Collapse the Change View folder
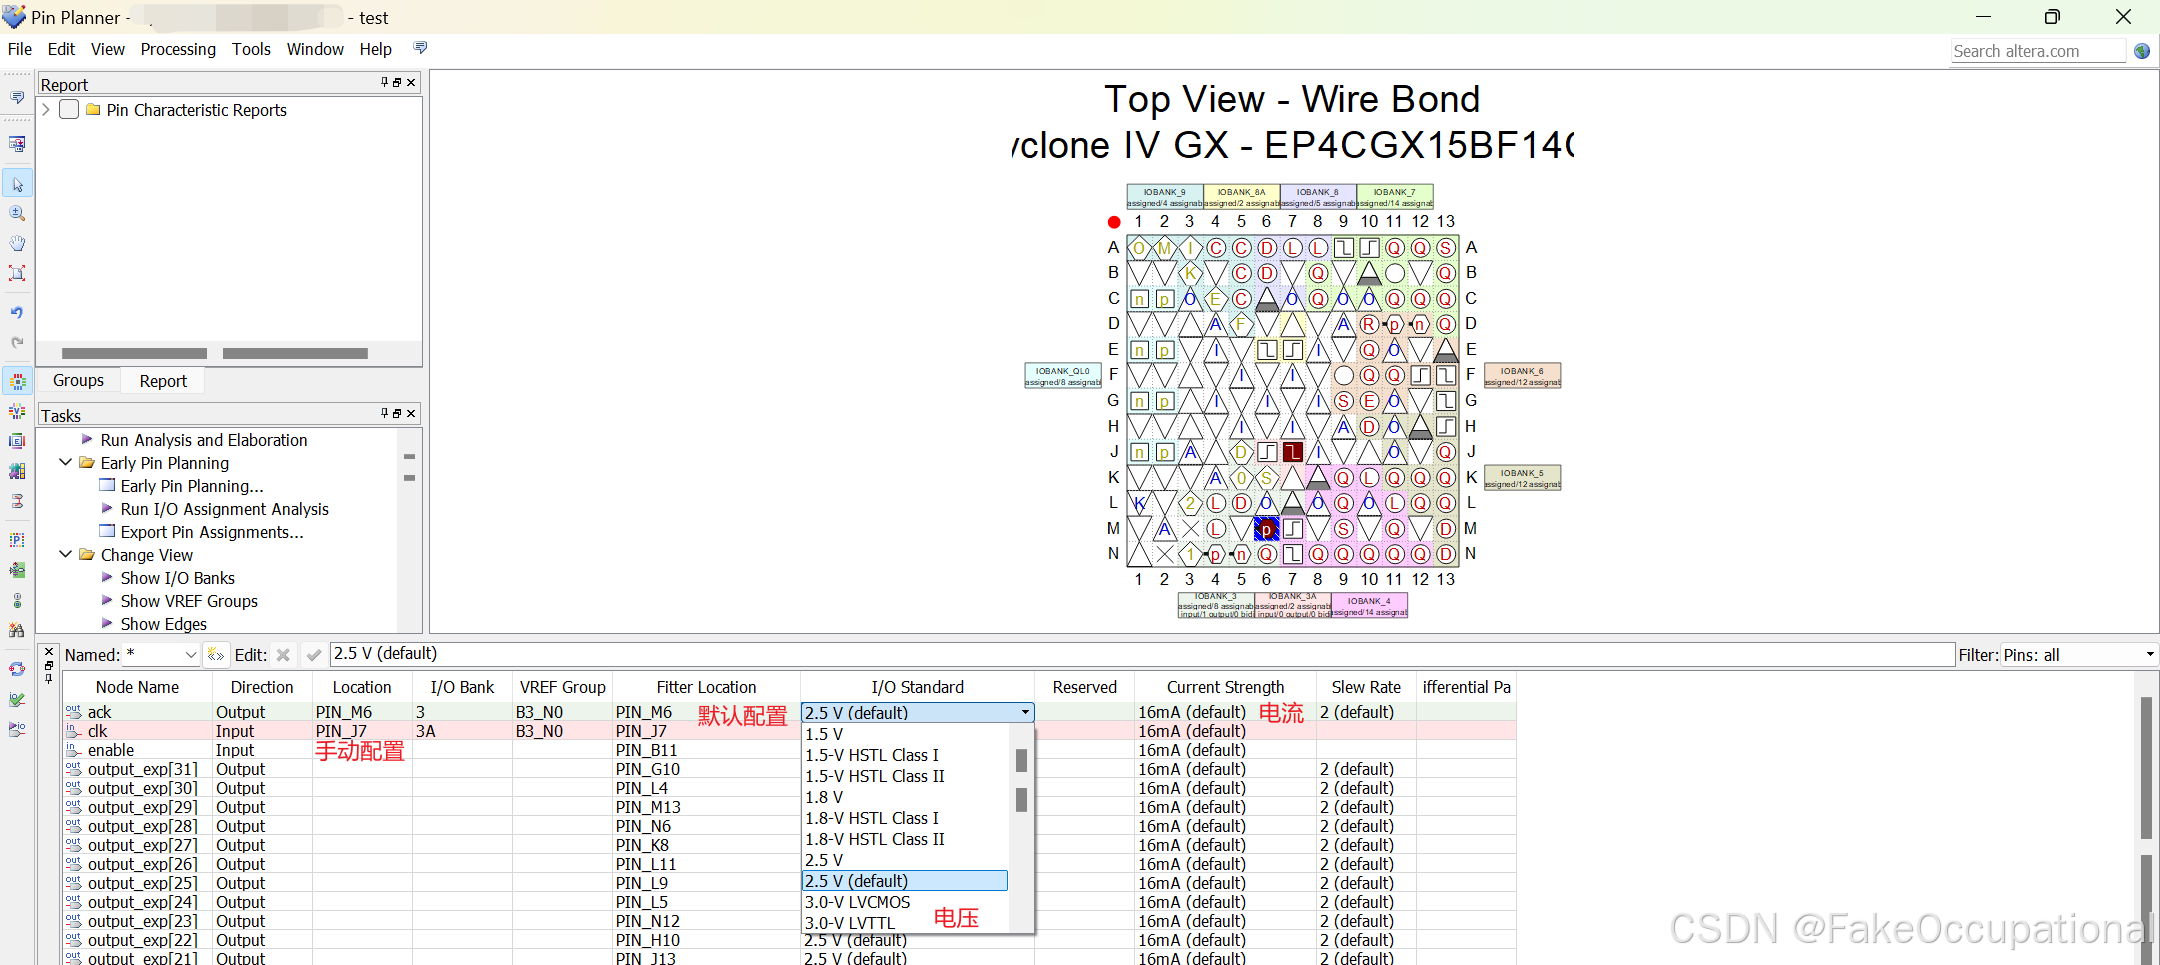 point(66,554)
